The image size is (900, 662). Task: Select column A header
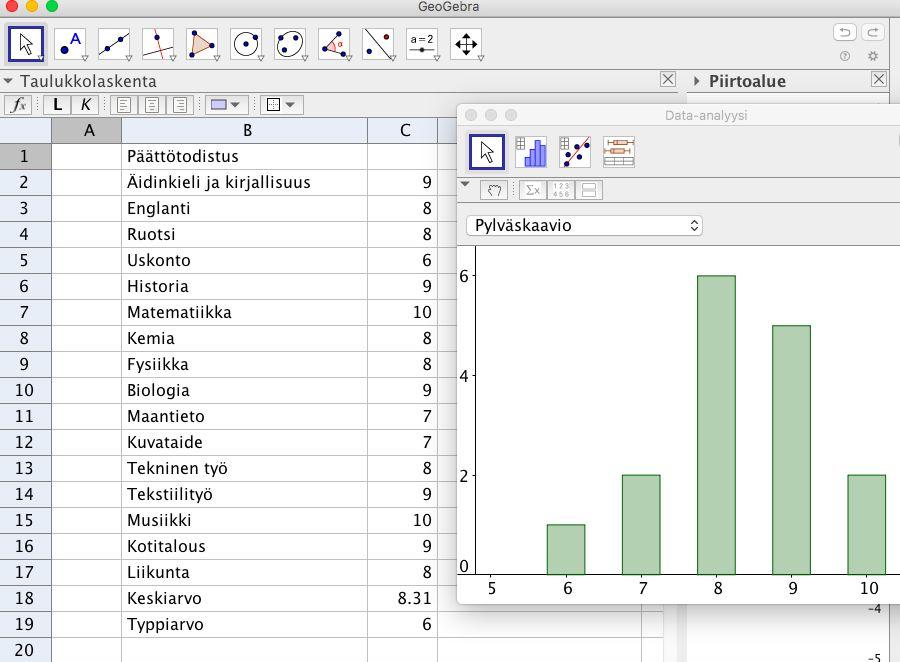pos(87,130)
